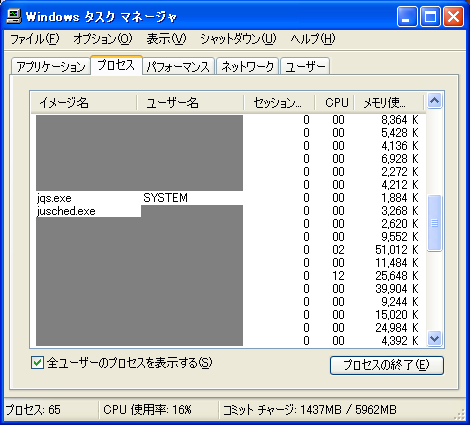
Task: Click the CPU value 02
Action: [338, 250]
